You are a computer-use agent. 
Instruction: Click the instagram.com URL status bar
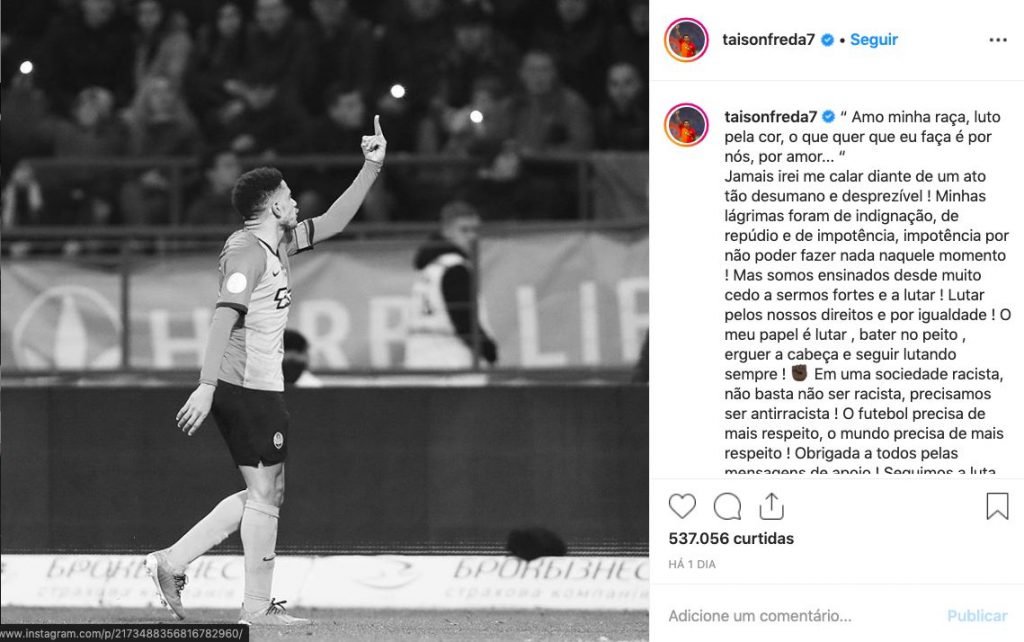click(x=124, y=634)
